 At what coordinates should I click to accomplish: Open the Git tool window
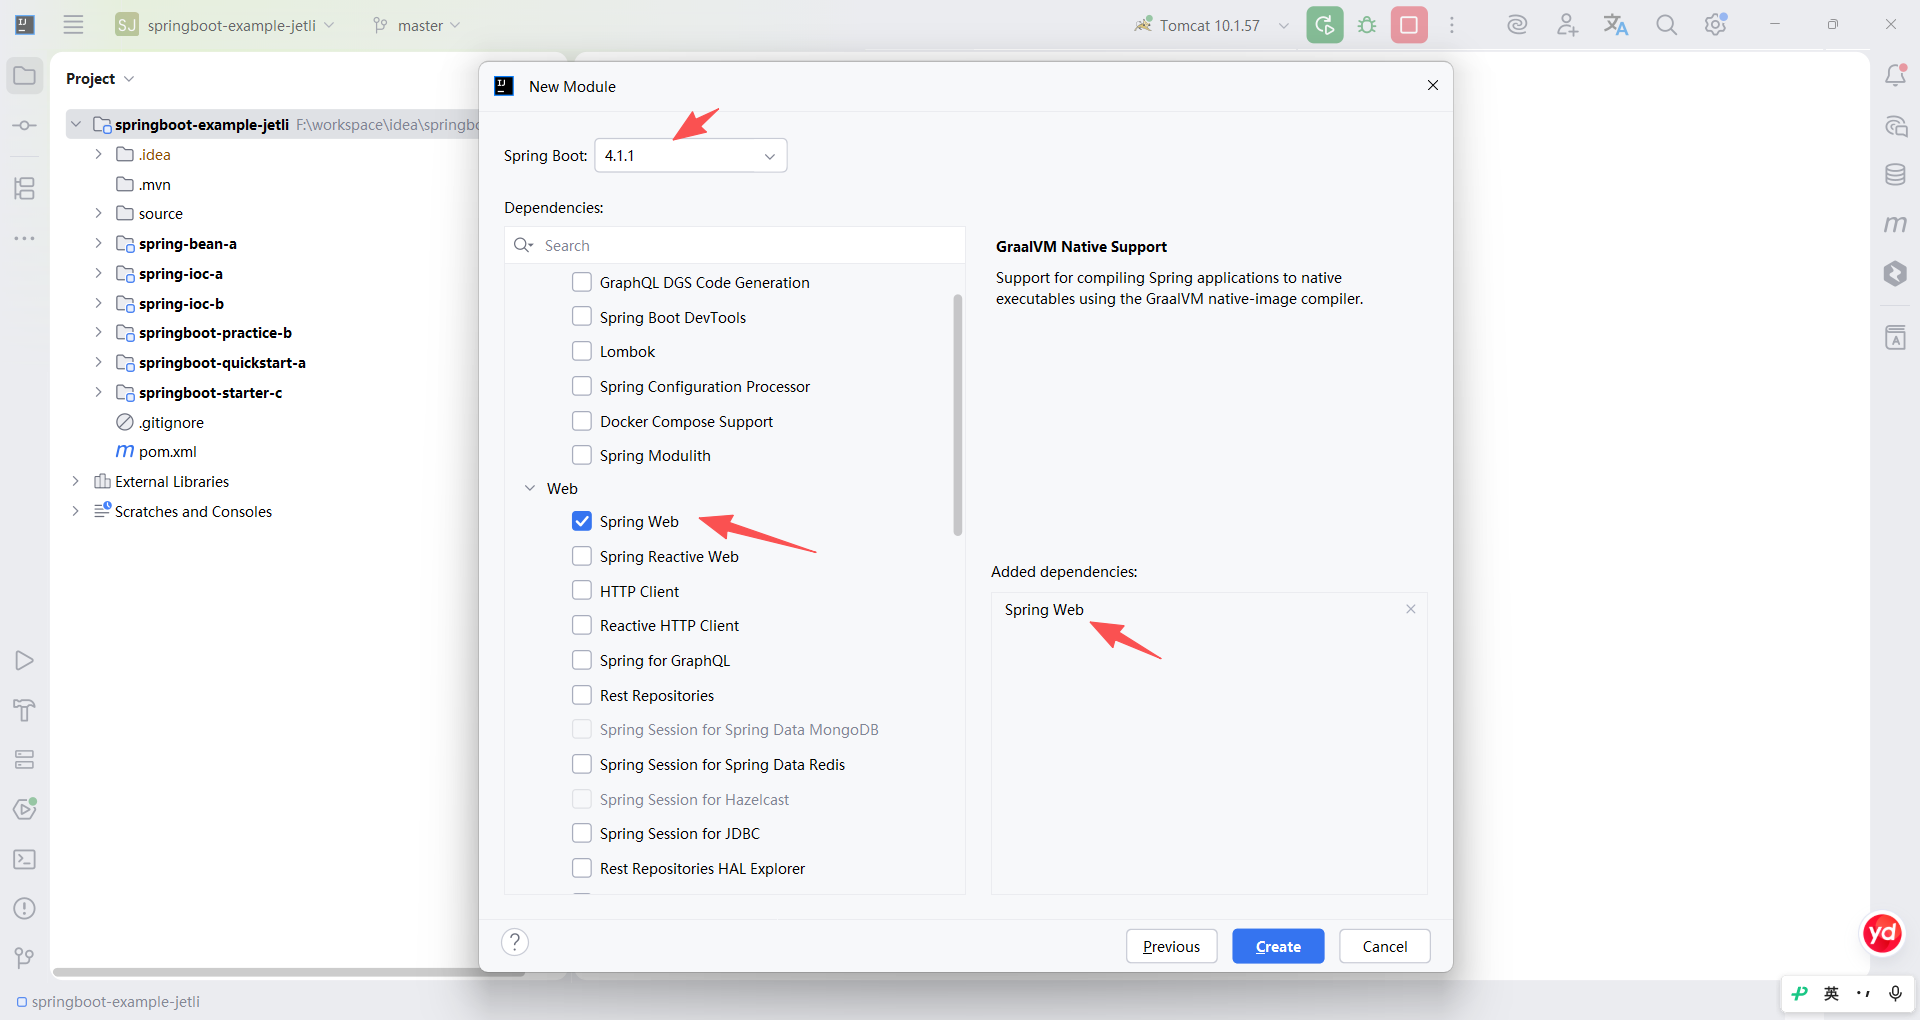25,958
